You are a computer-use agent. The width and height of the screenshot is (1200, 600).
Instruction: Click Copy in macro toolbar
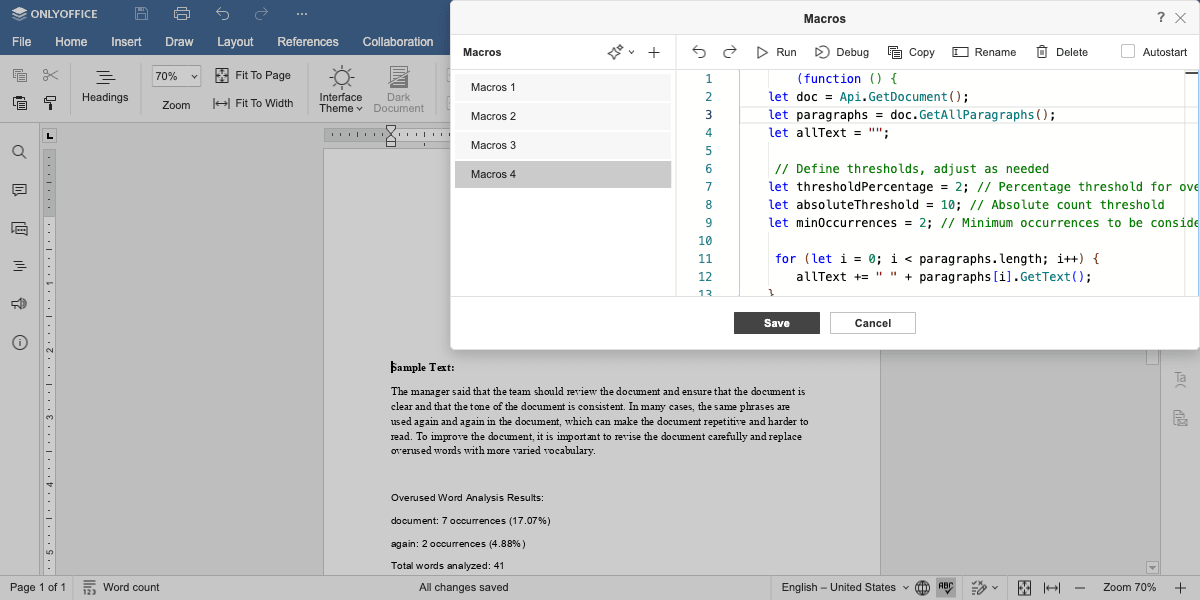click(911, 52)
